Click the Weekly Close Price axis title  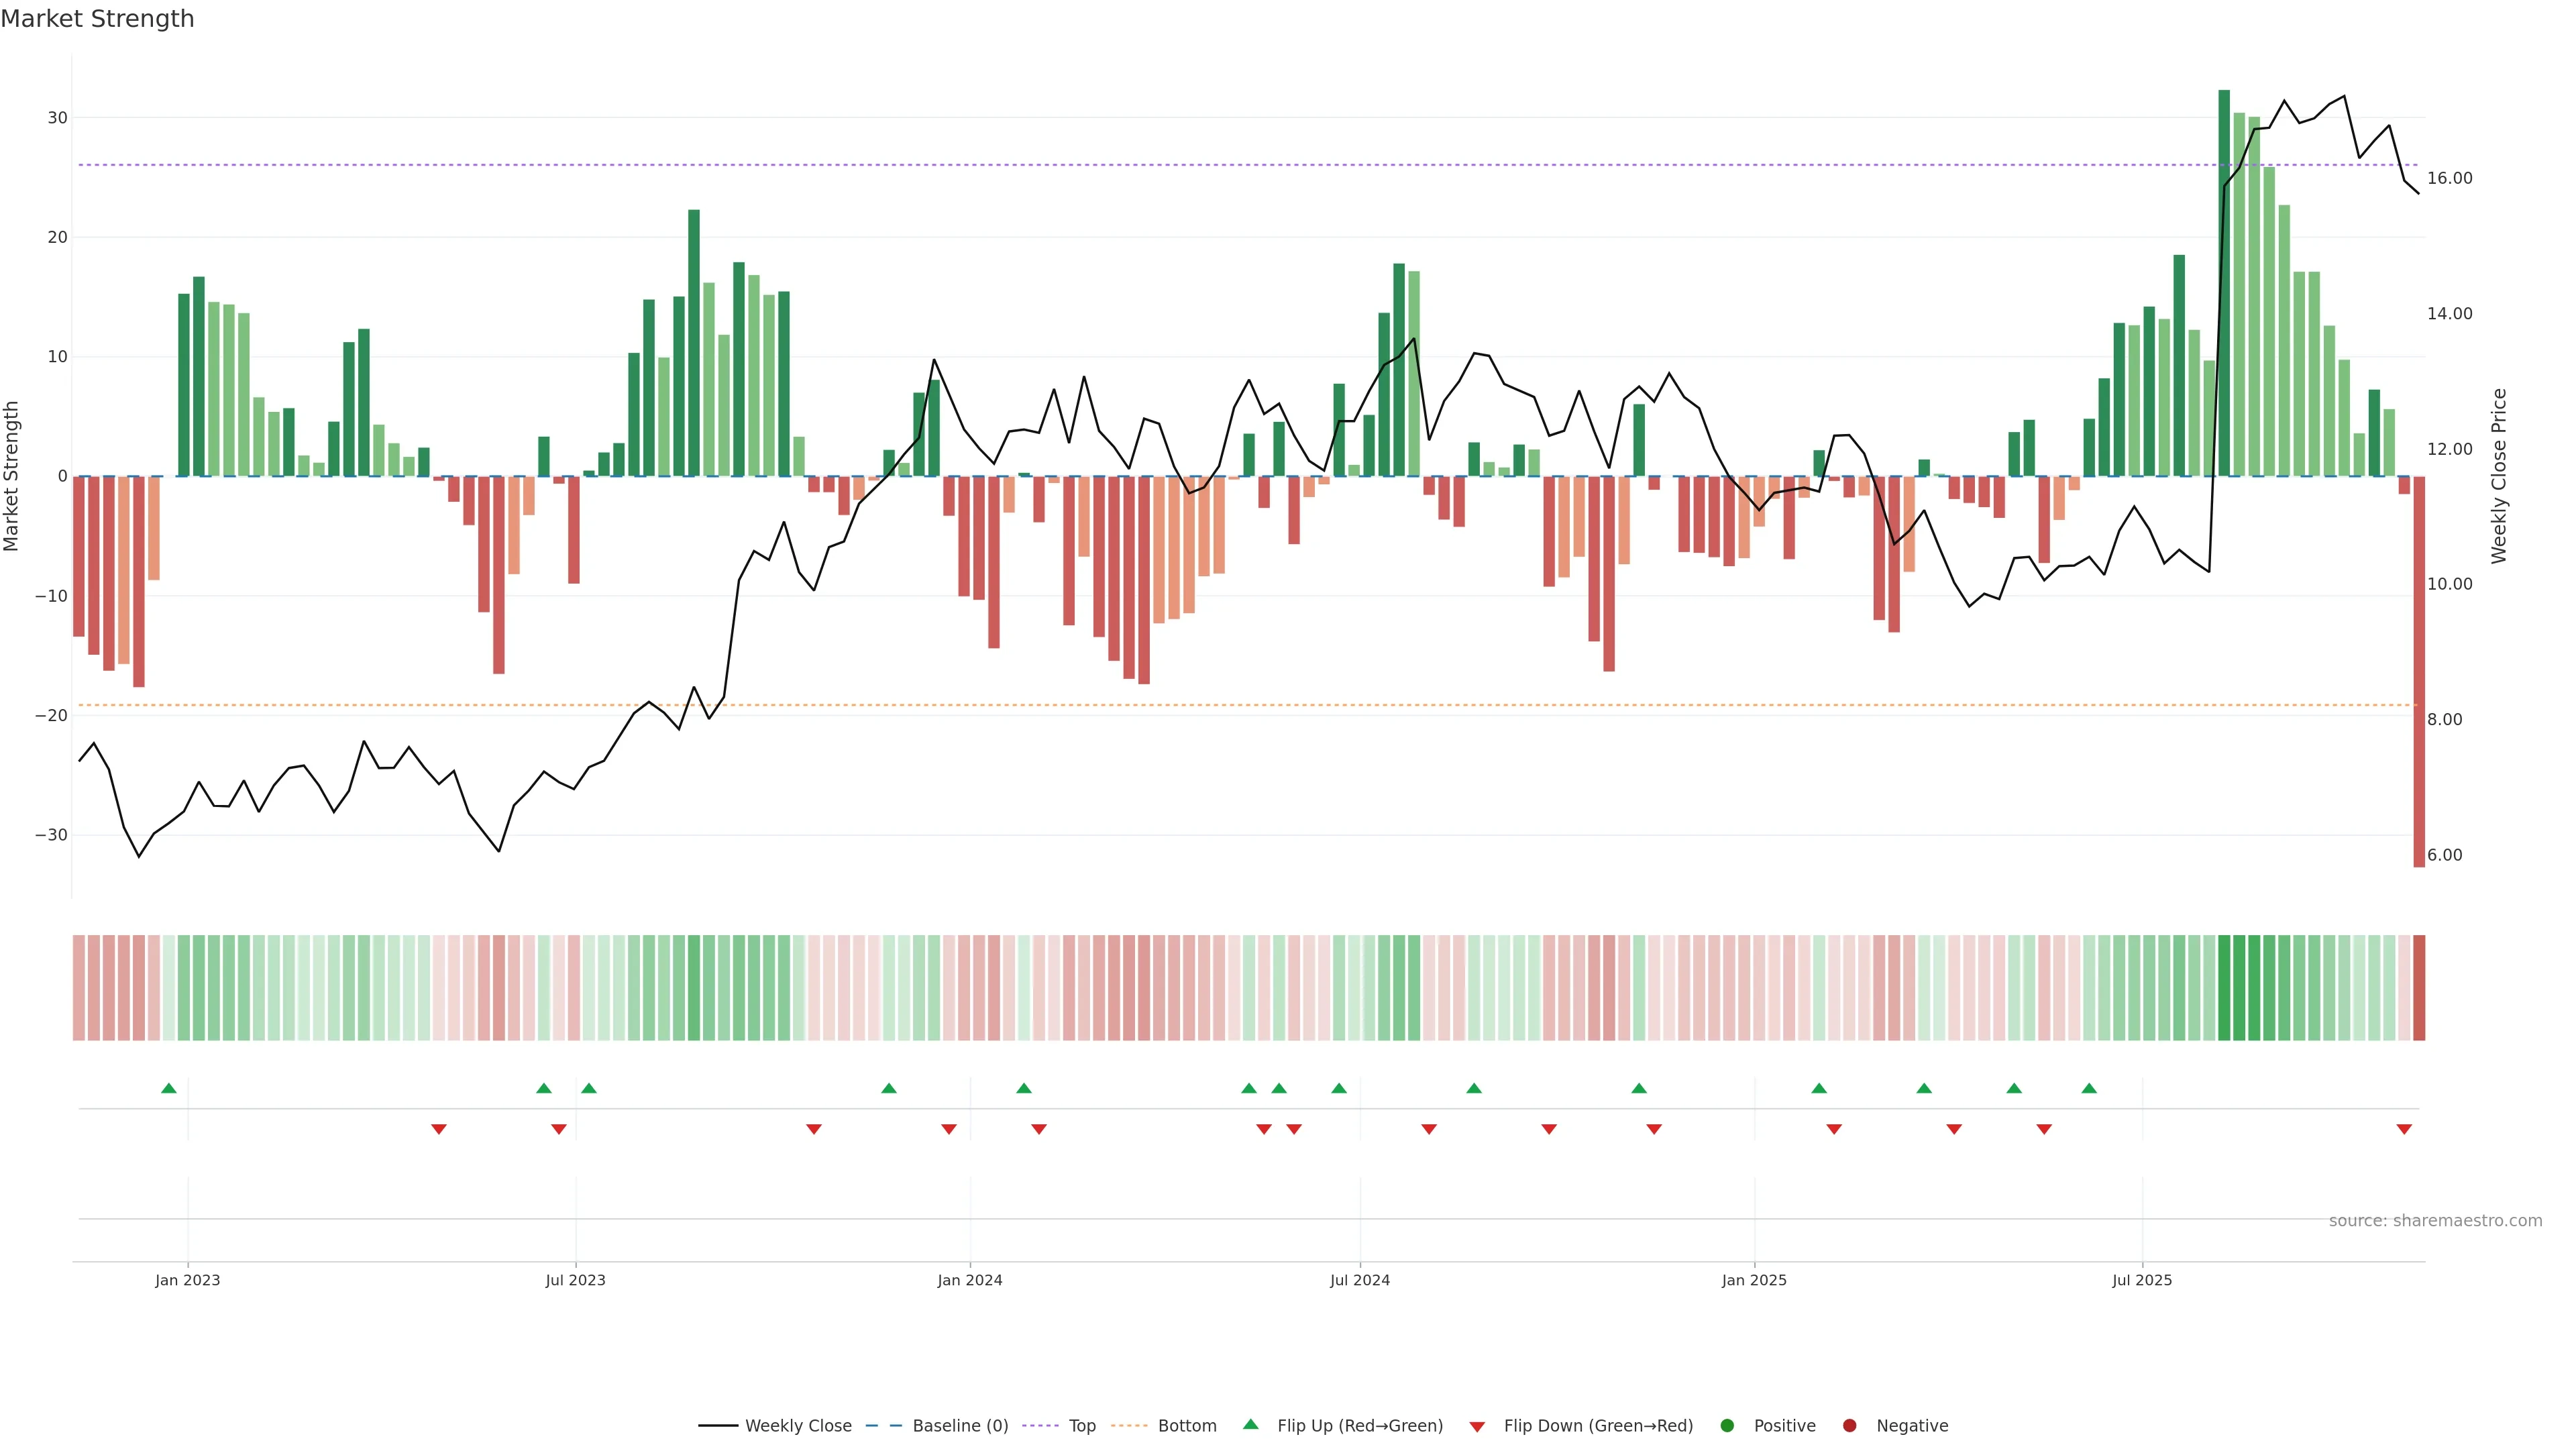pos(2499,476)
